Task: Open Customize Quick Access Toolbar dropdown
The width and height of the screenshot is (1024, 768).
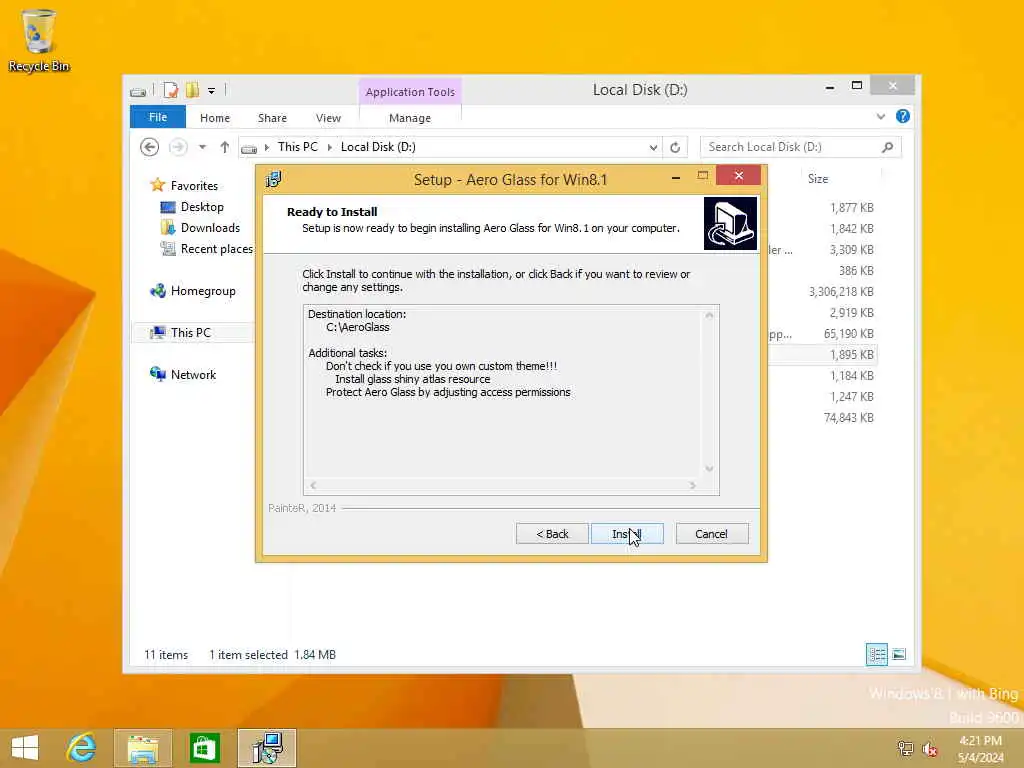Action: tap(211, 91)
